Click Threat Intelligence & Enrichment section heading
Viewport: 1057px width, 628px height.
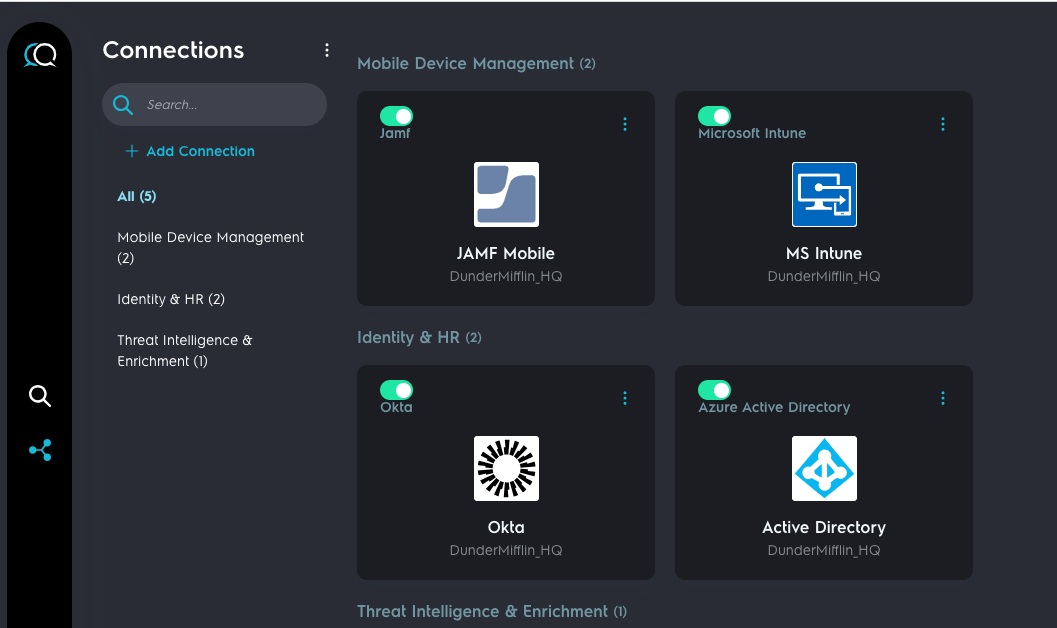point(492,612)
